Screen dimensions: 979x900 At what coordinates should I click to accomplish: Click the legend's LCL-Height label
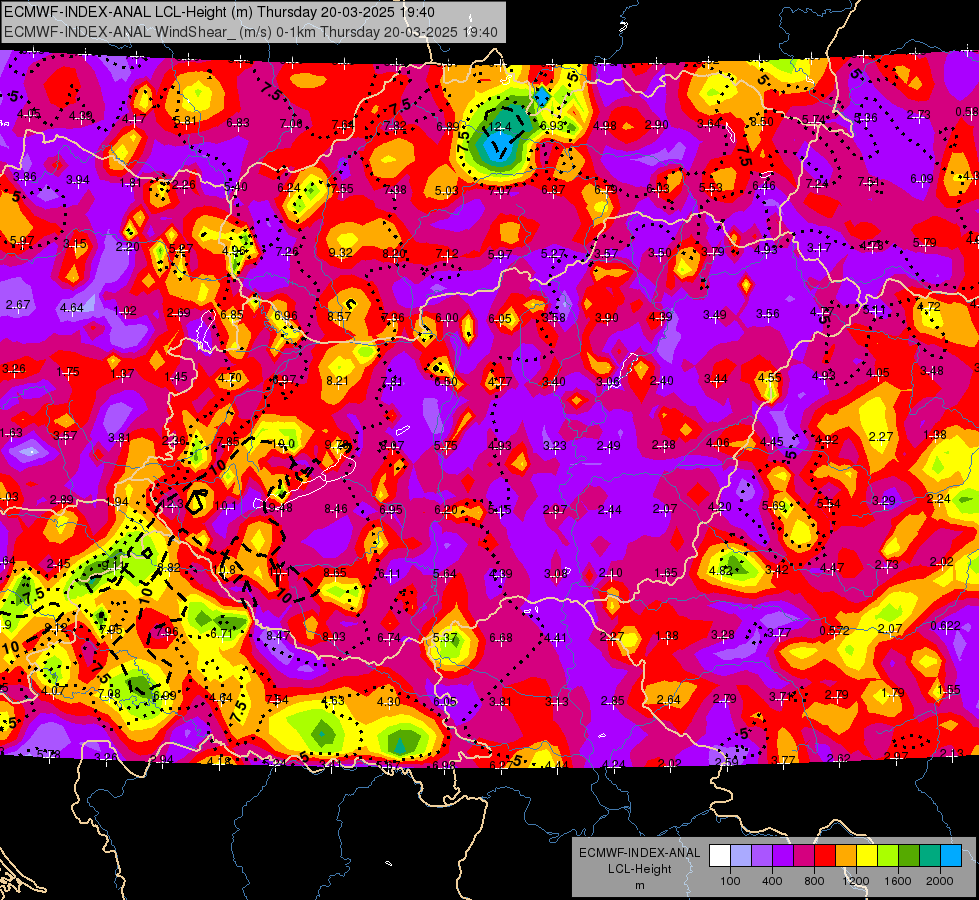tap(639, 869)
